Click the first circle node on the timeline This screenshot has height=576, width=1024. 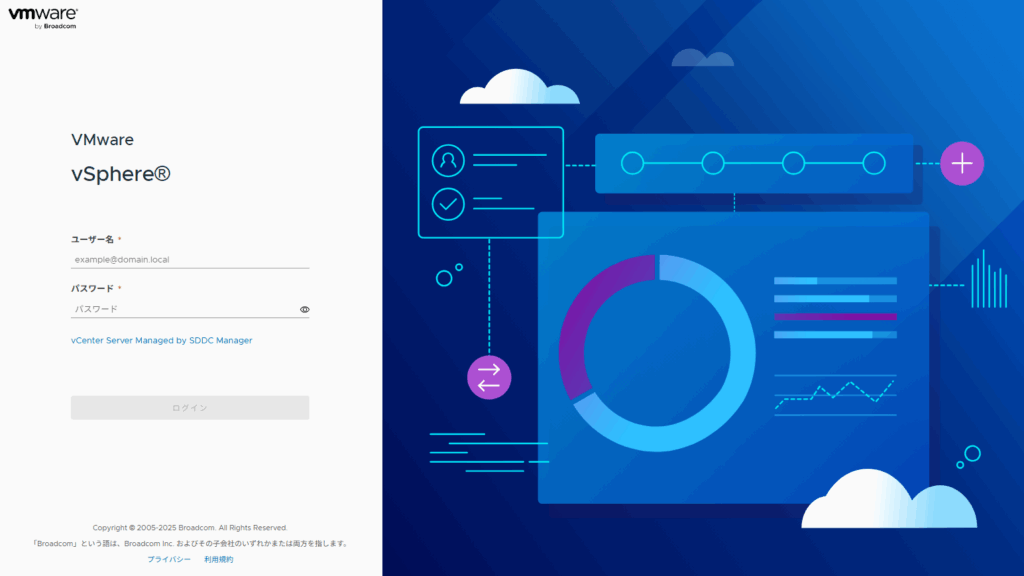point(632,163)
